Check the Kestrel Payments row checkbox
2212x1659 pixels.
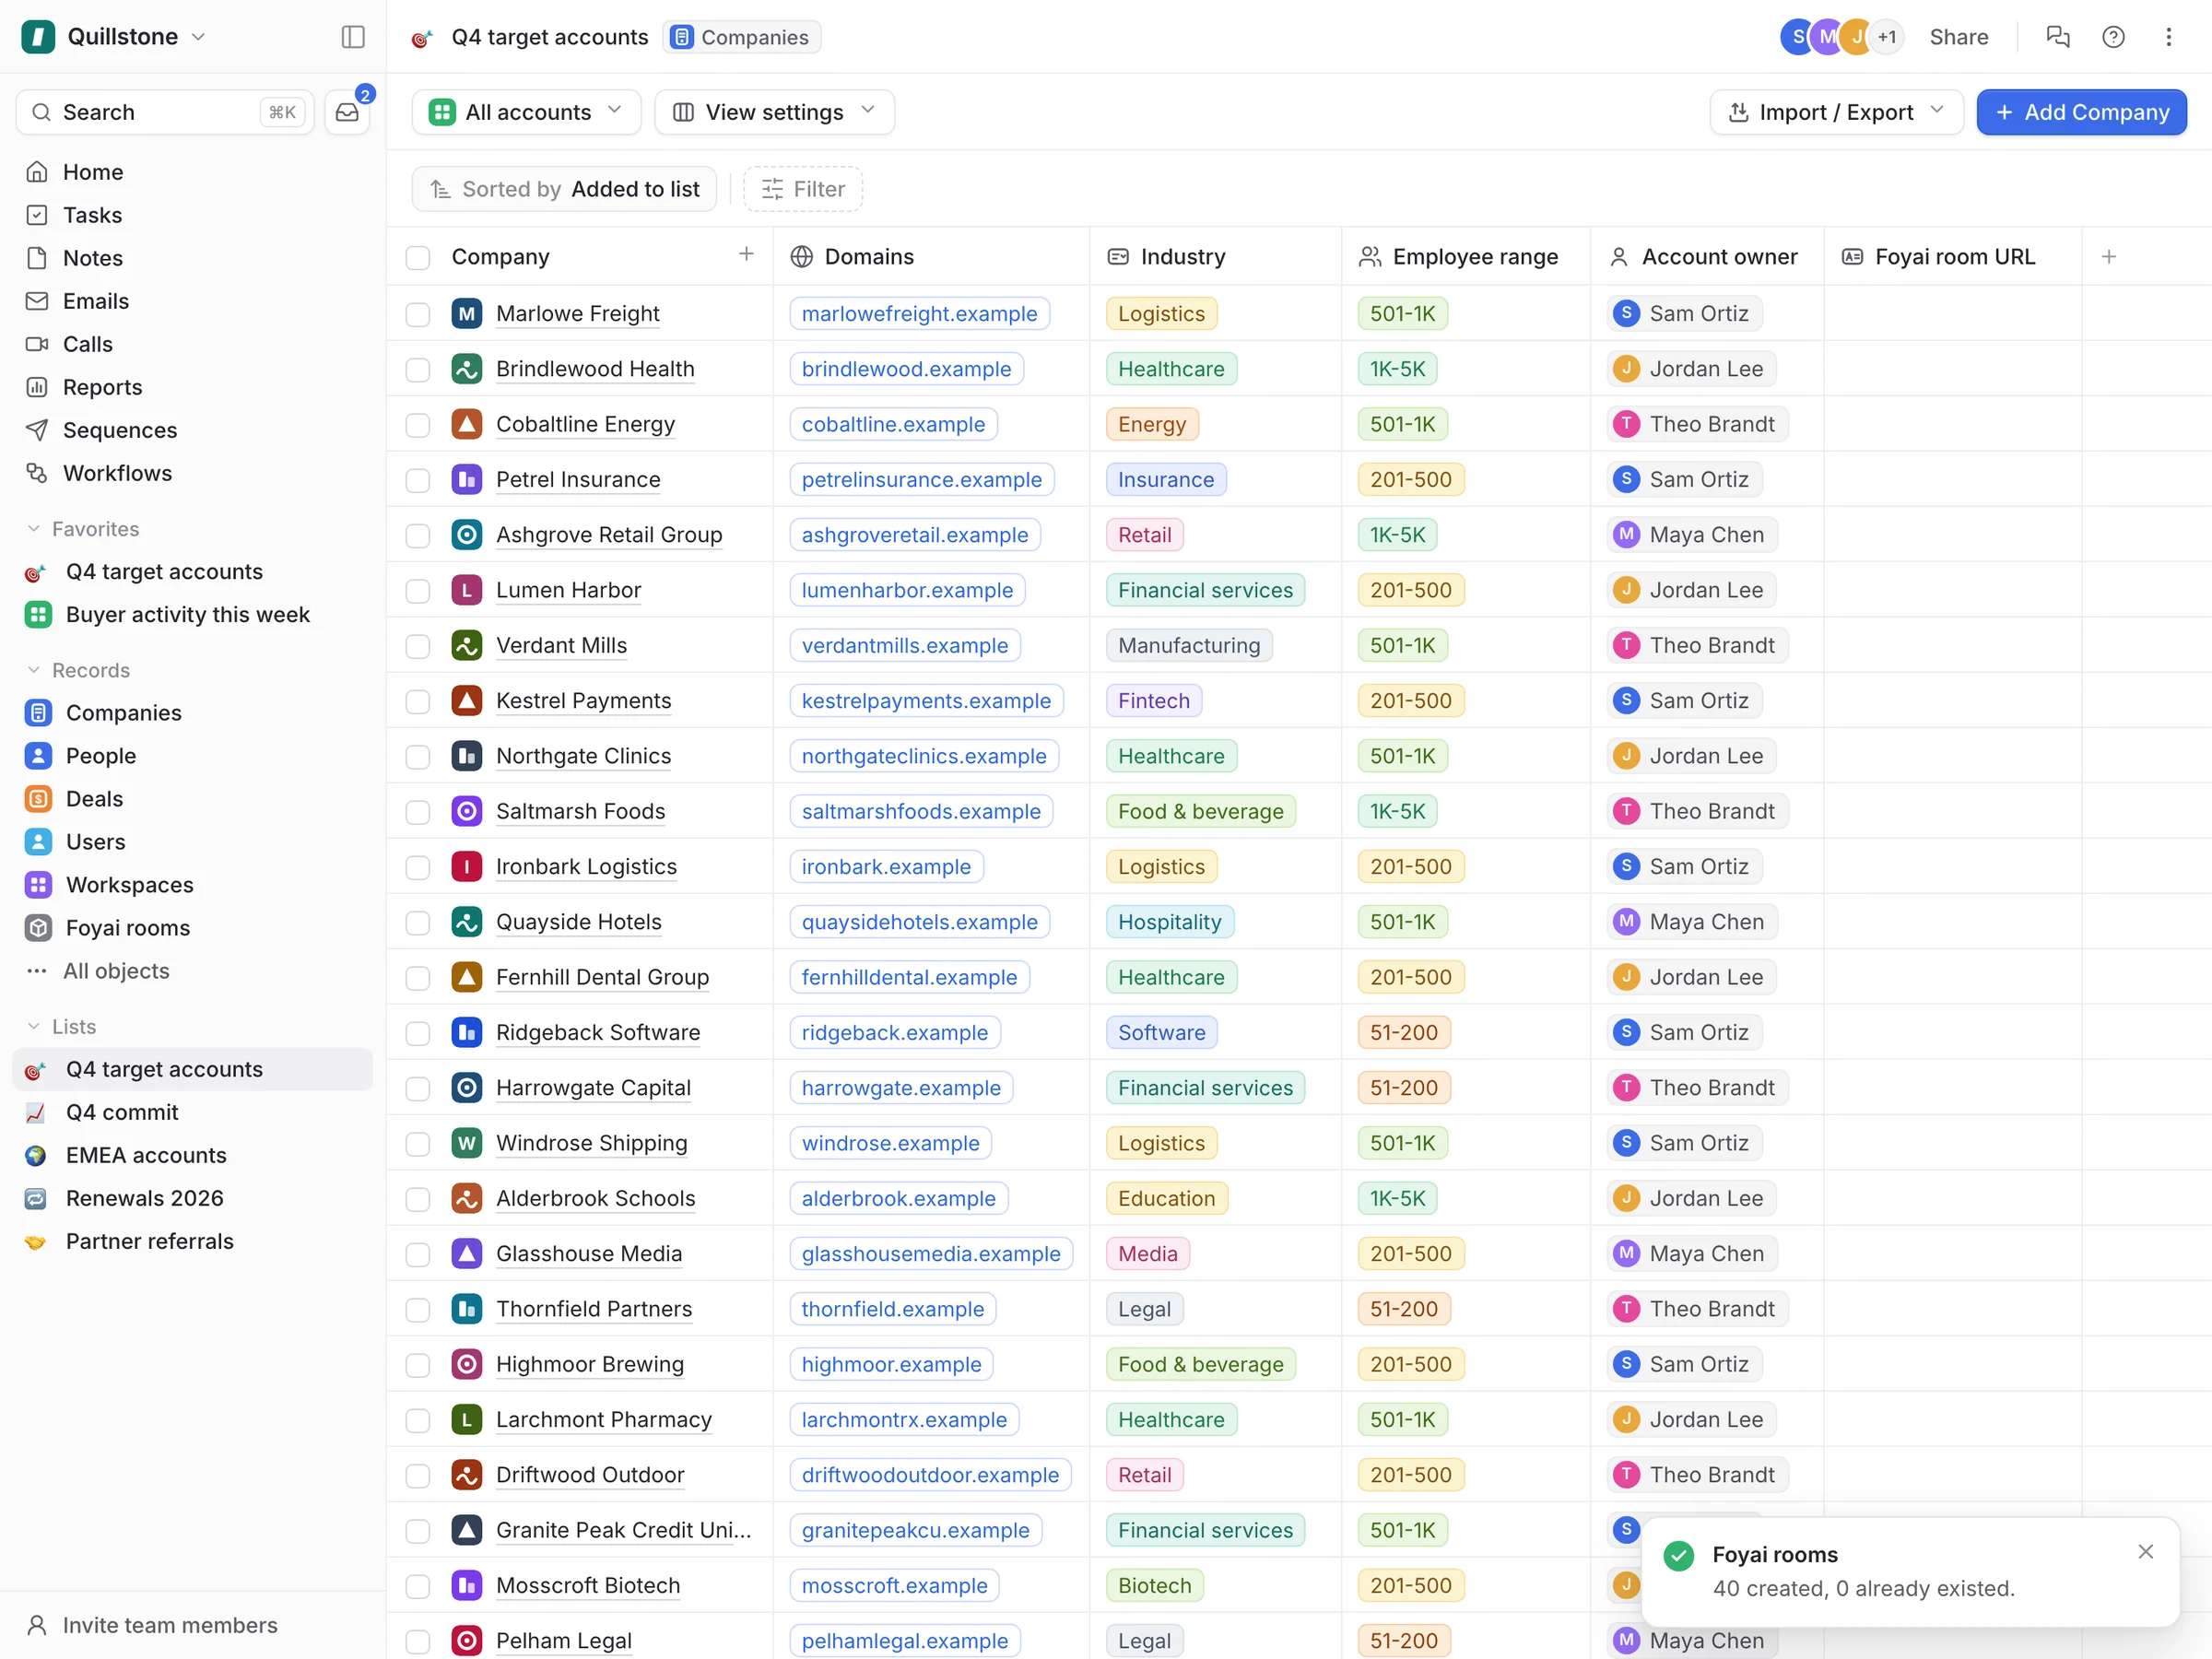click(x=418, y=701)
